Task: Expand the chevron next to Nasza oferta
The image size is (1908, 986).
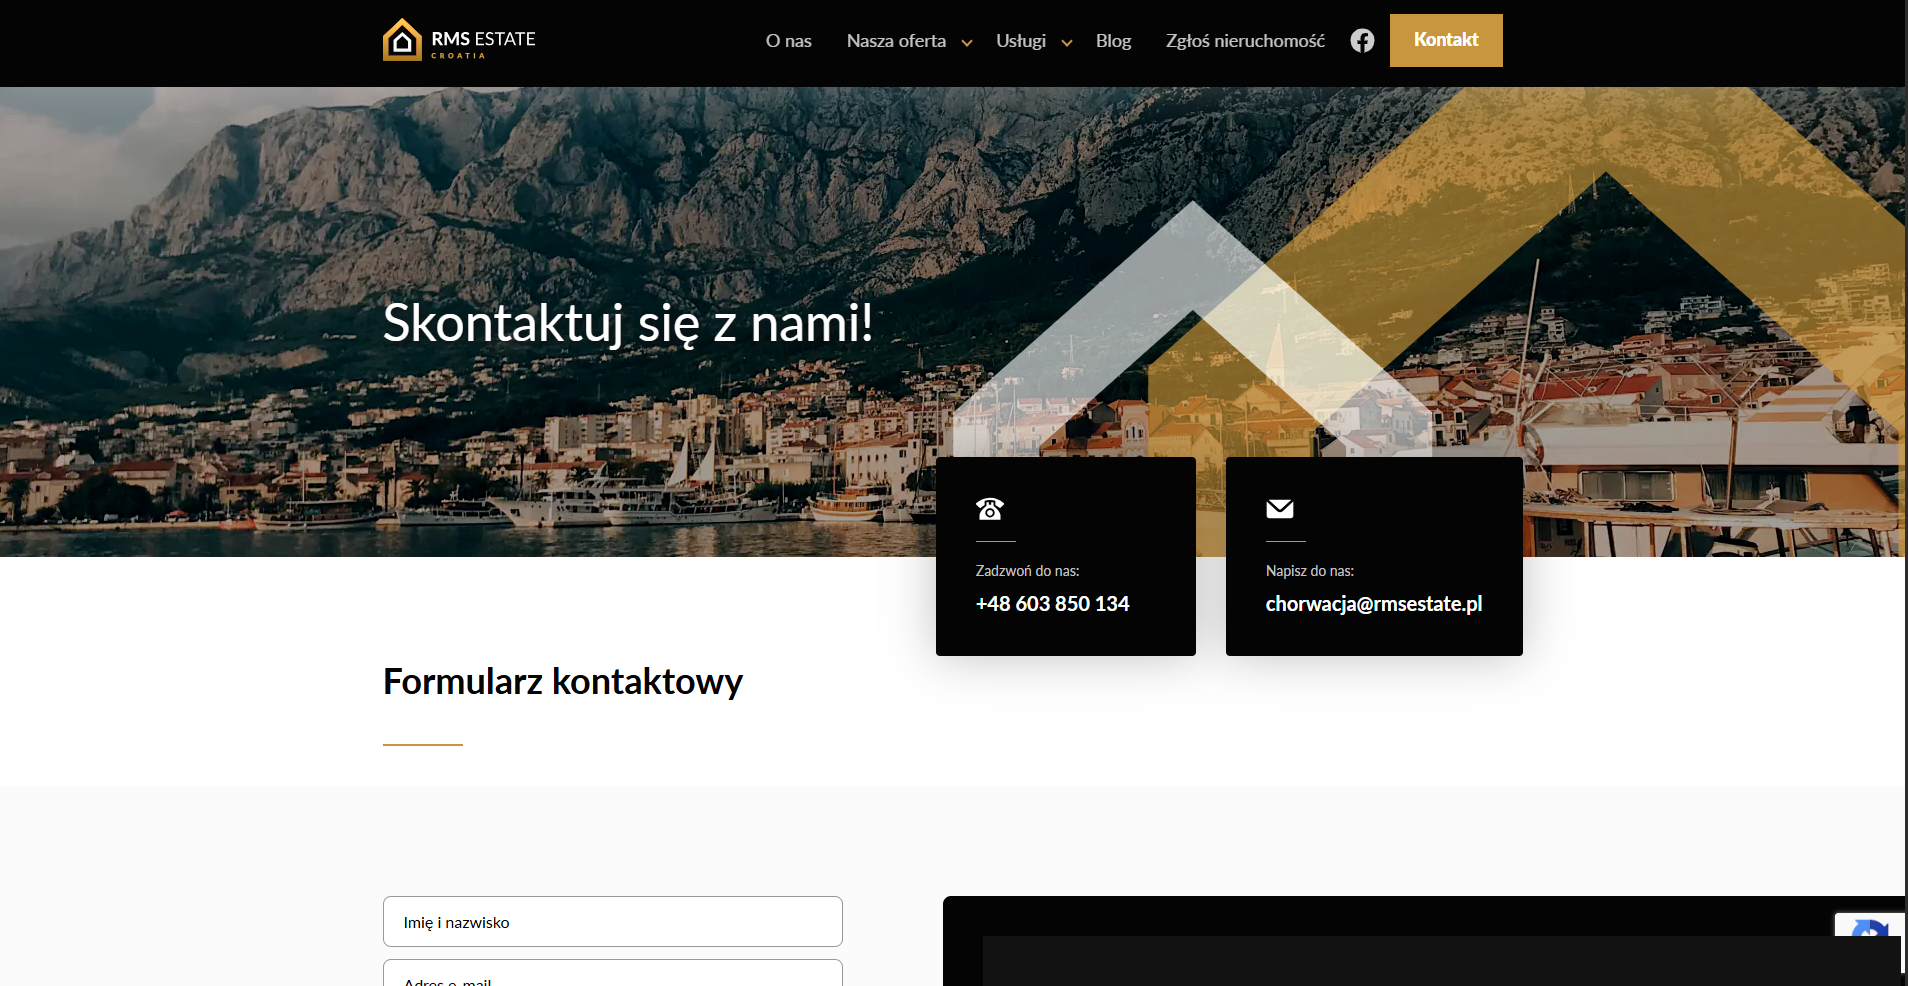Action: (x=966, y=43)
